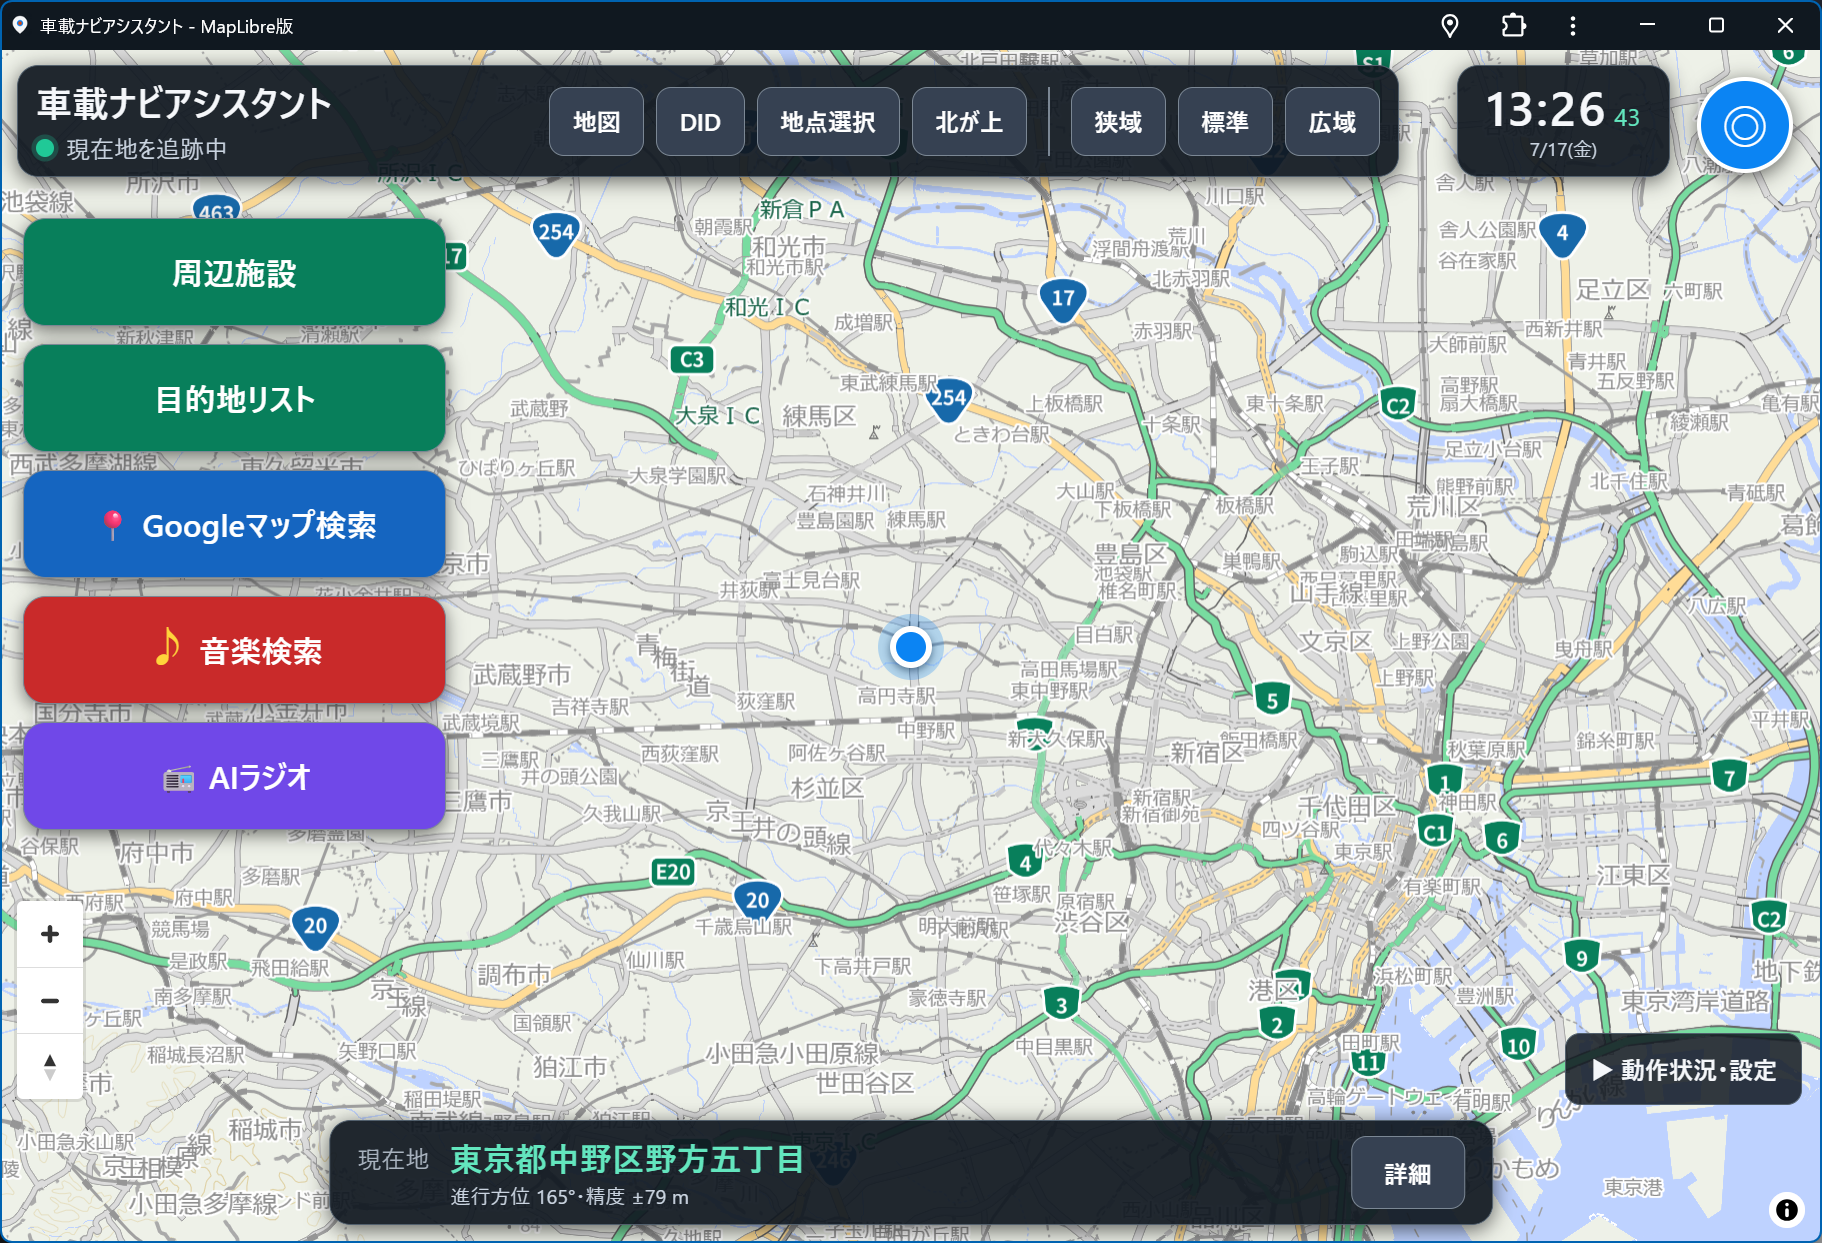The height and width of the screenshot is (1243, 1822).
Task: Click the 進行方位 165° accuracy readout
Action: (x=569, y=1197)
